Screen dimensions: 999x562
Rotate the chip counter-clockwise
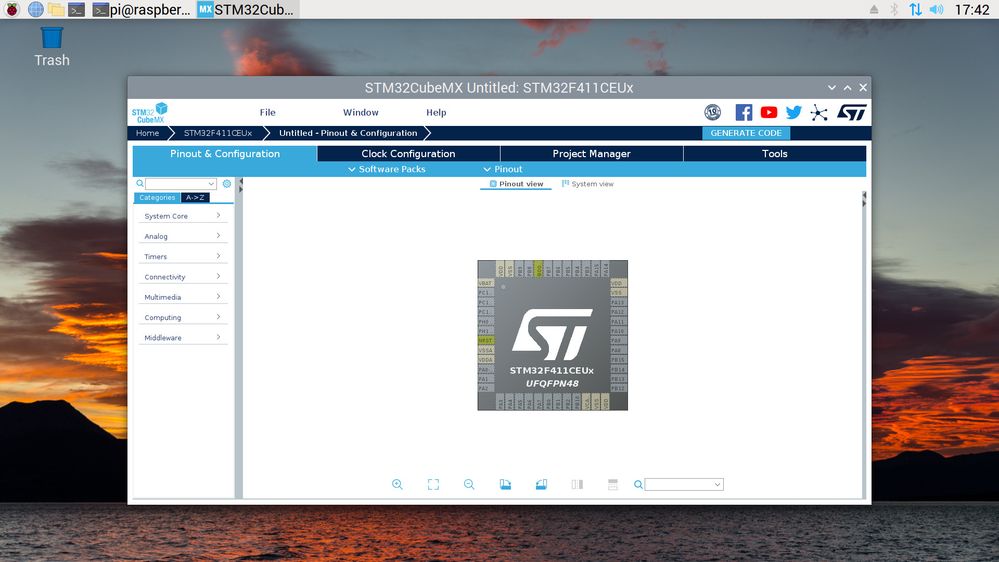coord(541,484)
